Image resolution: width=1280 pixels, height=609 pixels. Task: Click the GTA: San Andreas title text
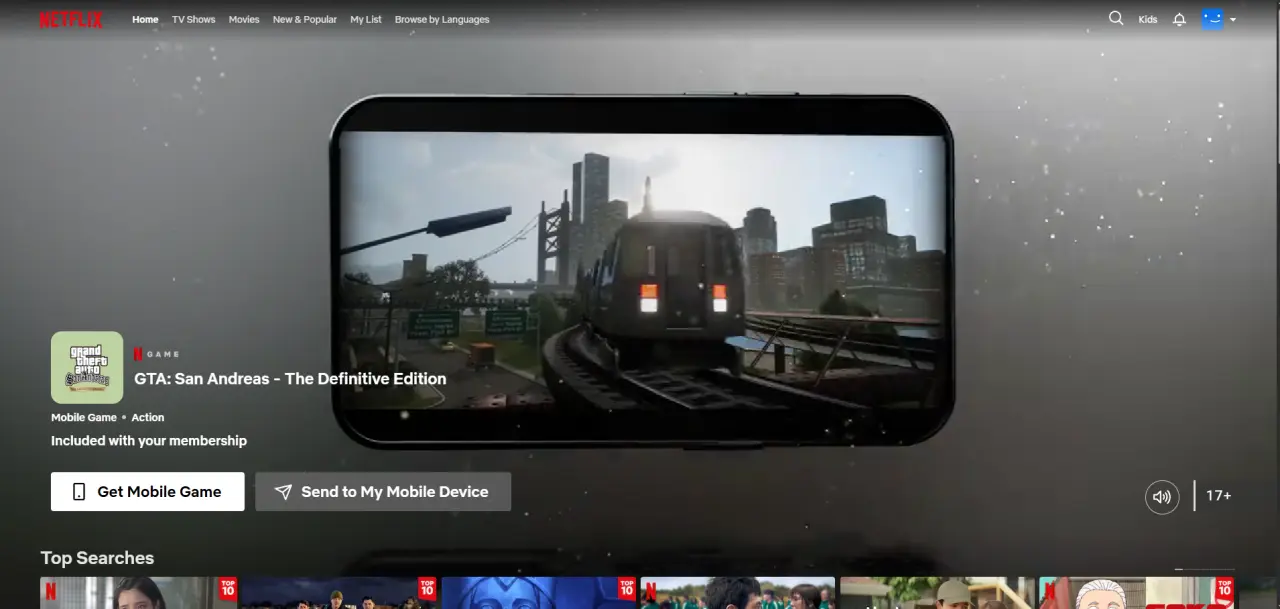point(290,379)
